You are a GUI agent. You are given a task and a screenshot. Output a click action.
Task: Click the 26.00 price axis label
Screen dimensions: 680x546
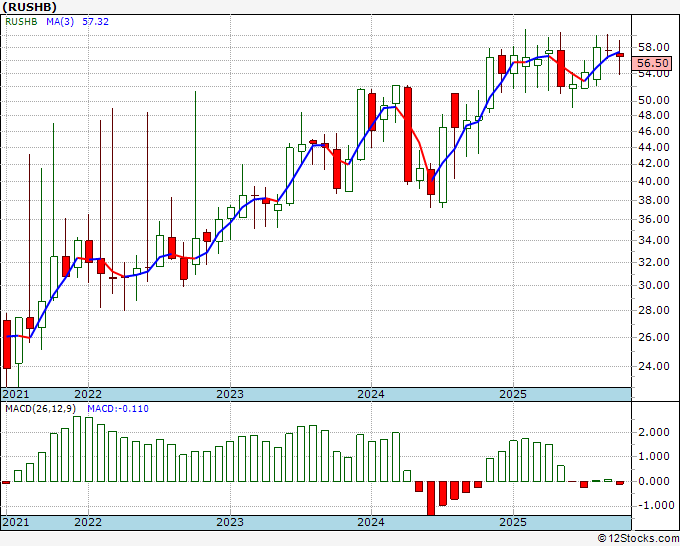click(653, 337)
